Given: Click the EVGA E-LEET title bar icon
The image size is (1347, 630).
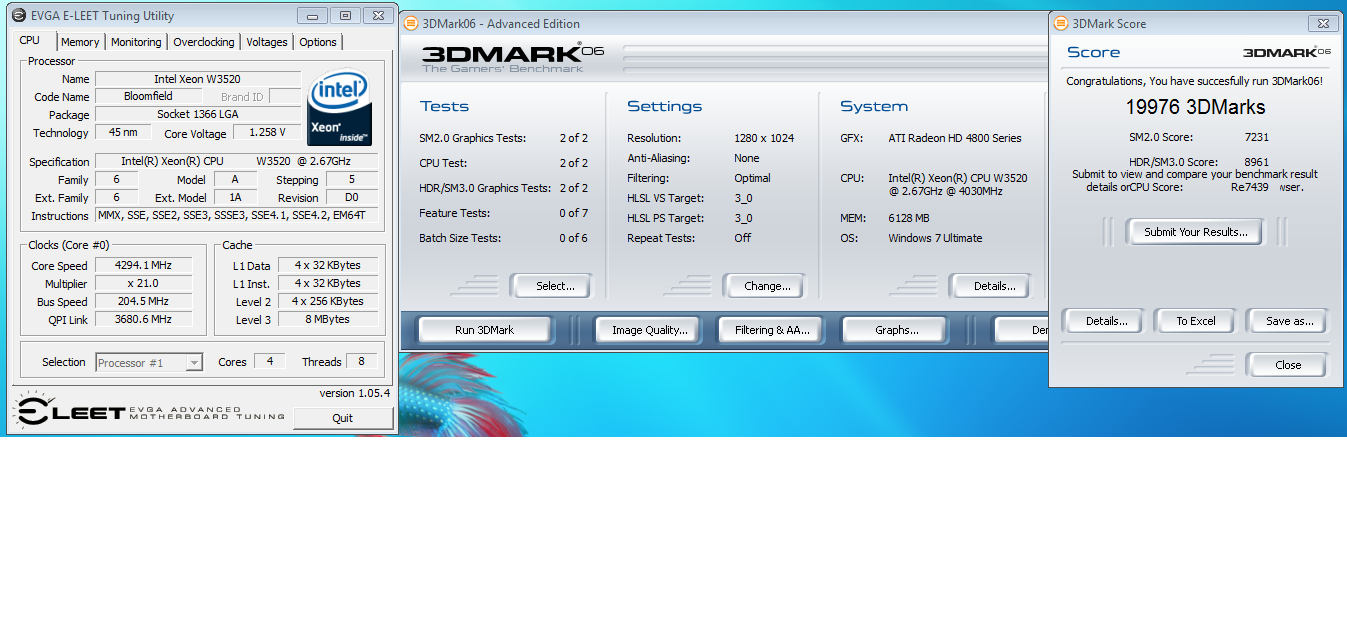Looking at the screenshot, I should click(x=19, y=16).
